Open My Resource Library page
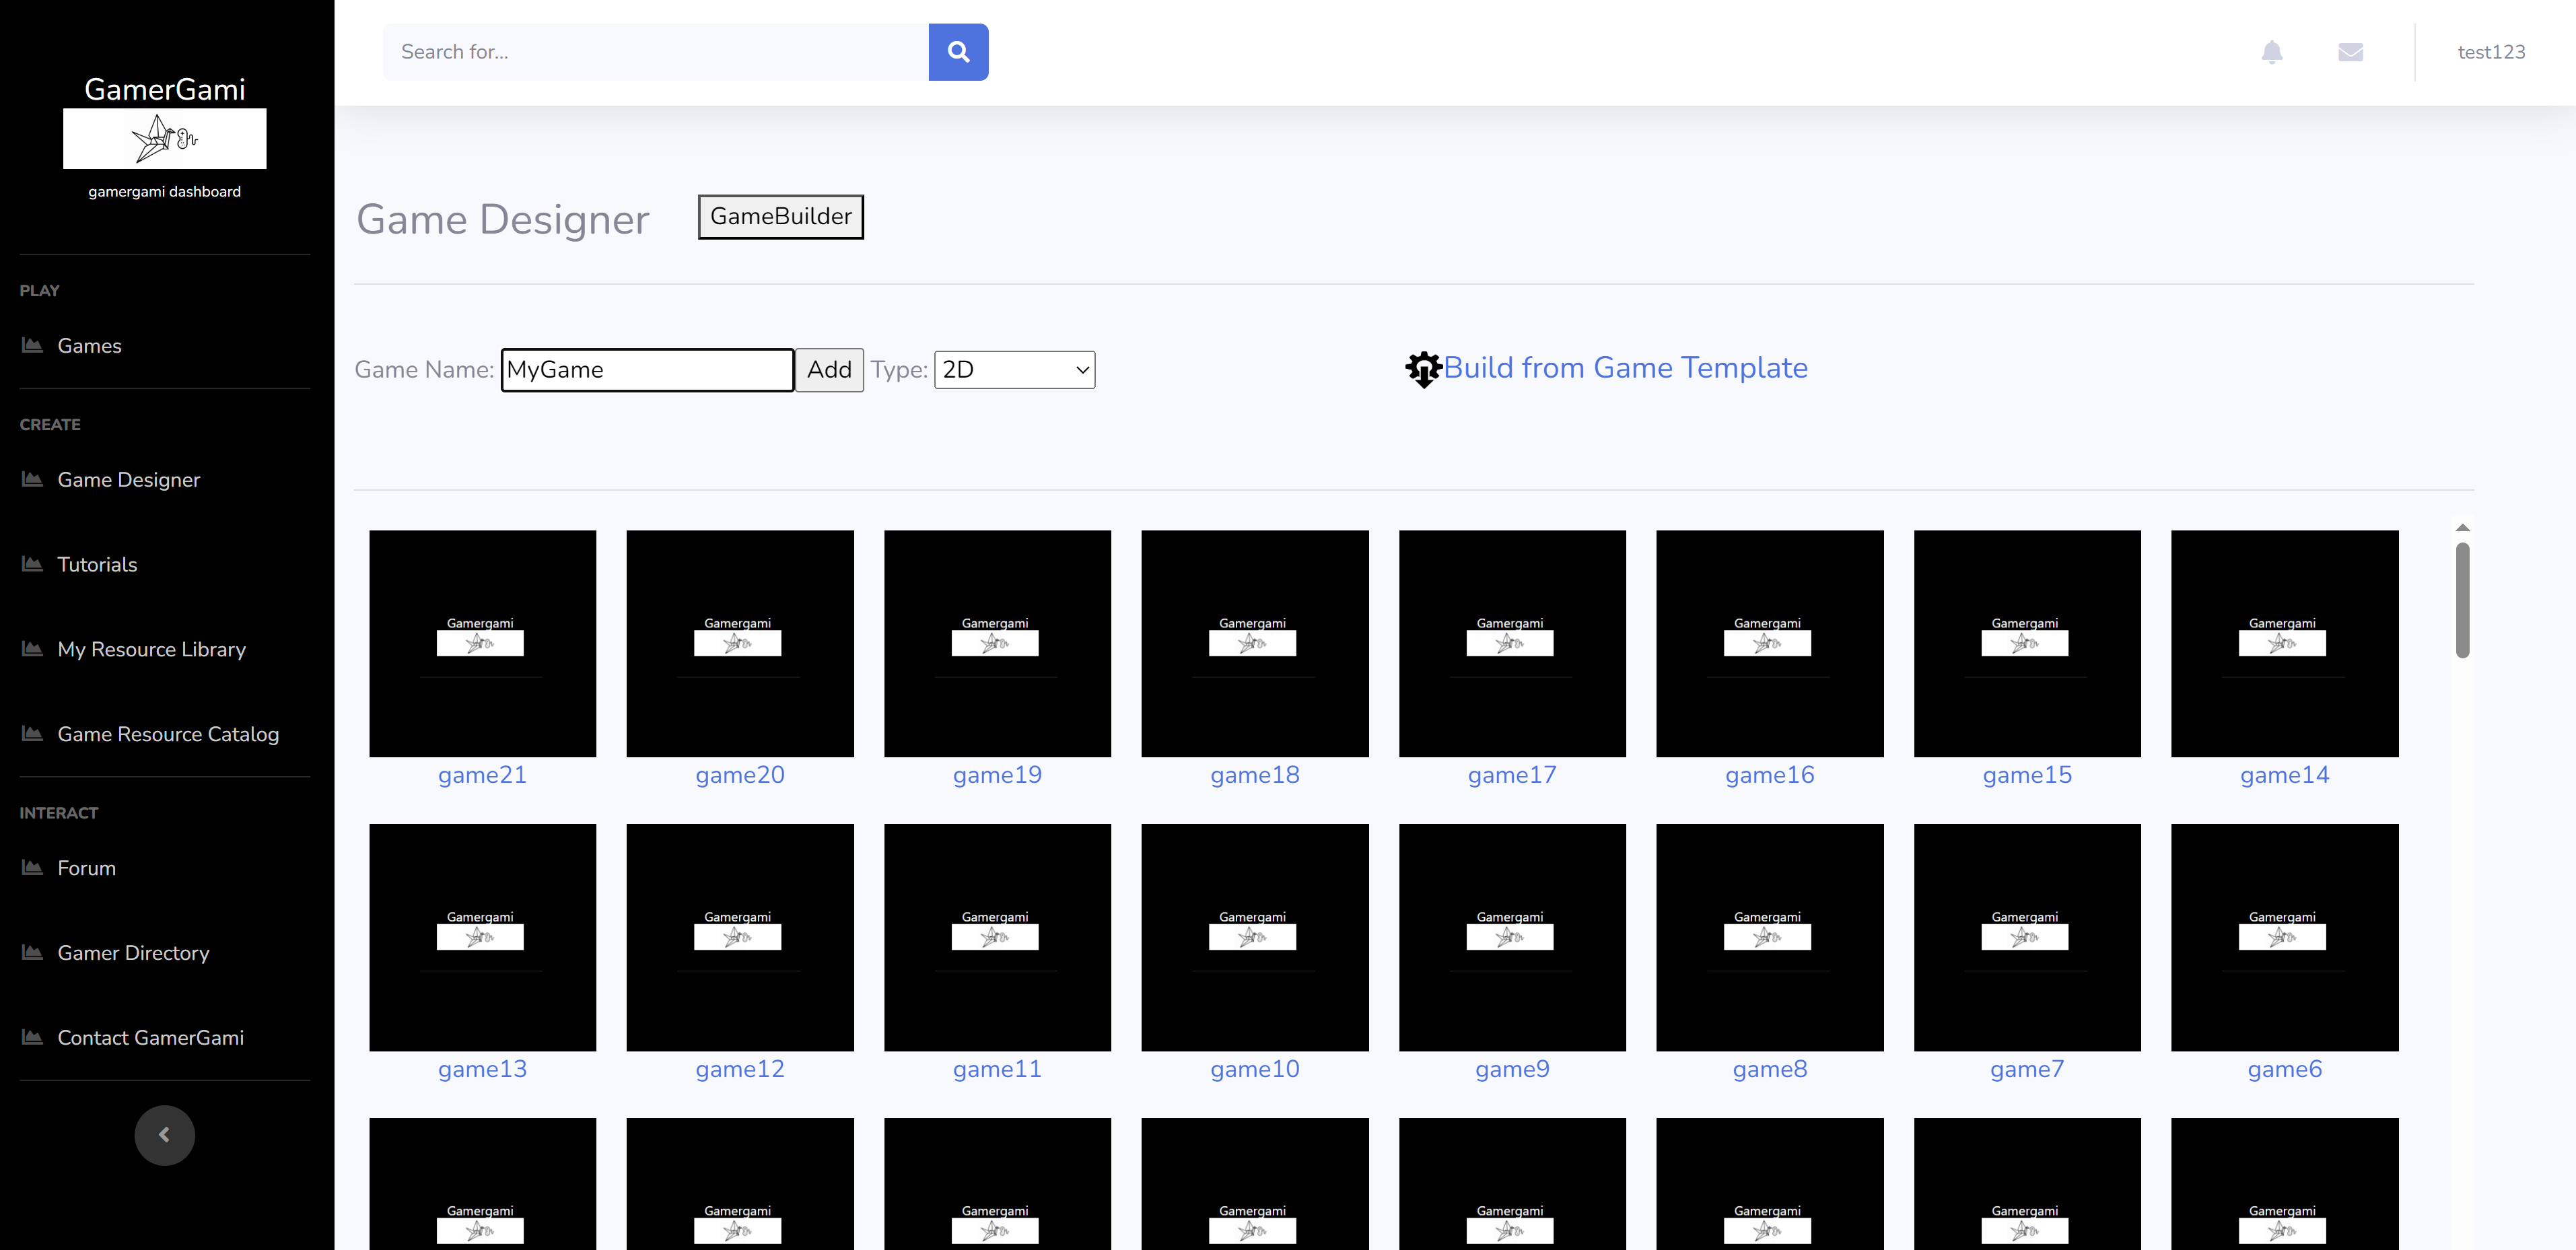 (x=151, y=650)
